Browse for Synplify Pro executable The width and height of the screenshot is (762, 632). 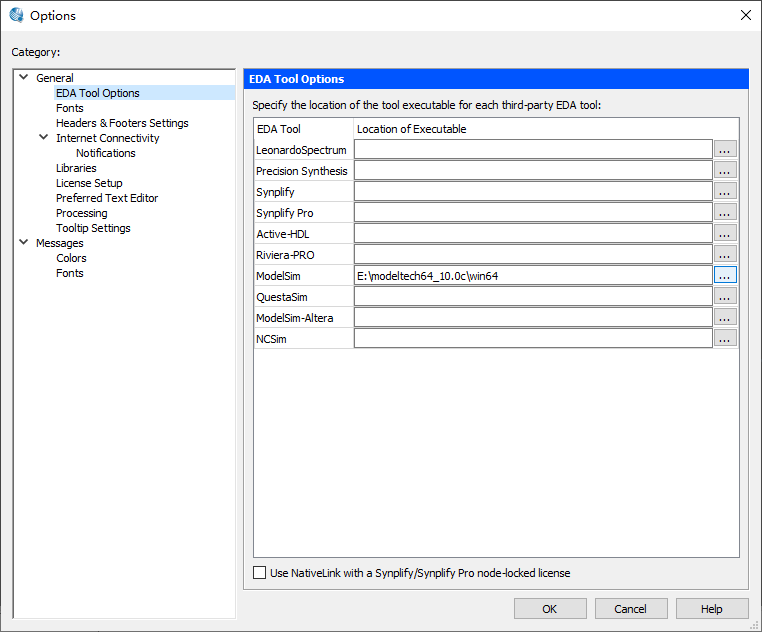tap(725, 212)
